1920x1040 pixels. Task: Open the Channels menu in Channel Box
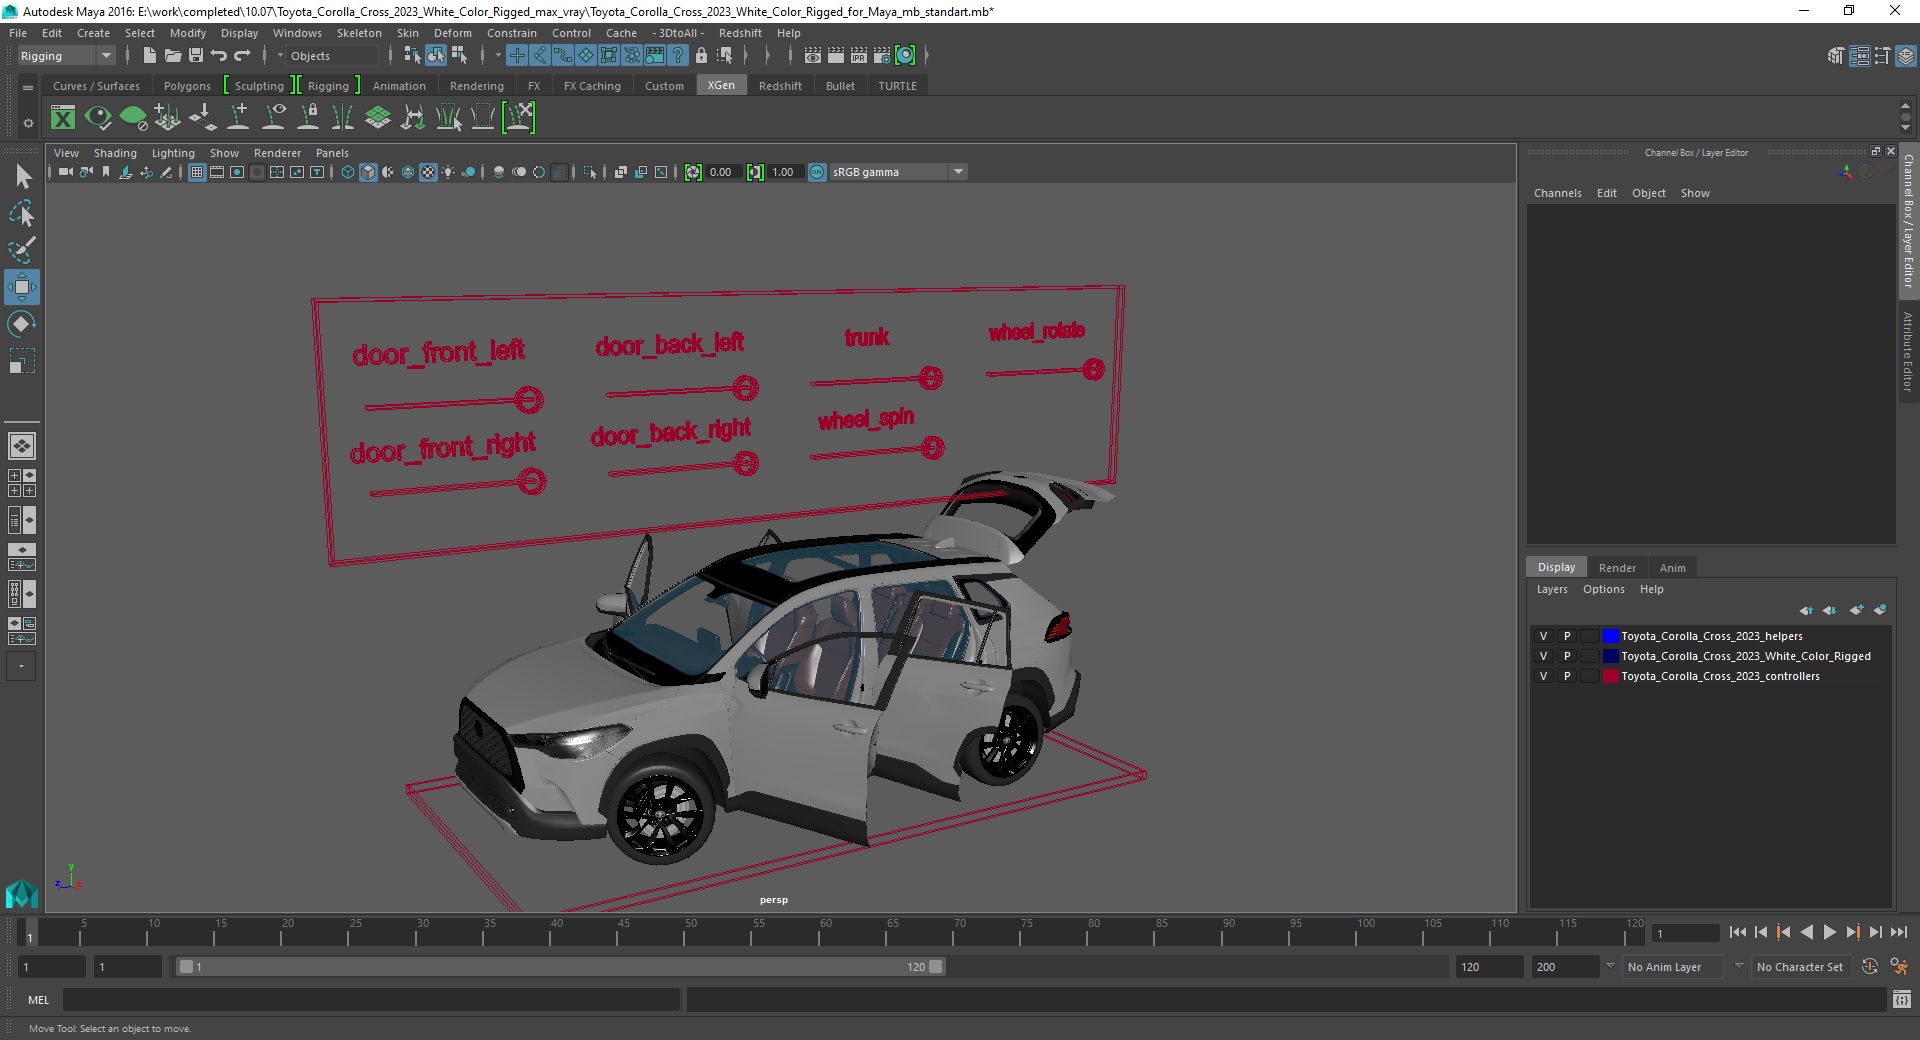click(1557, 193)
